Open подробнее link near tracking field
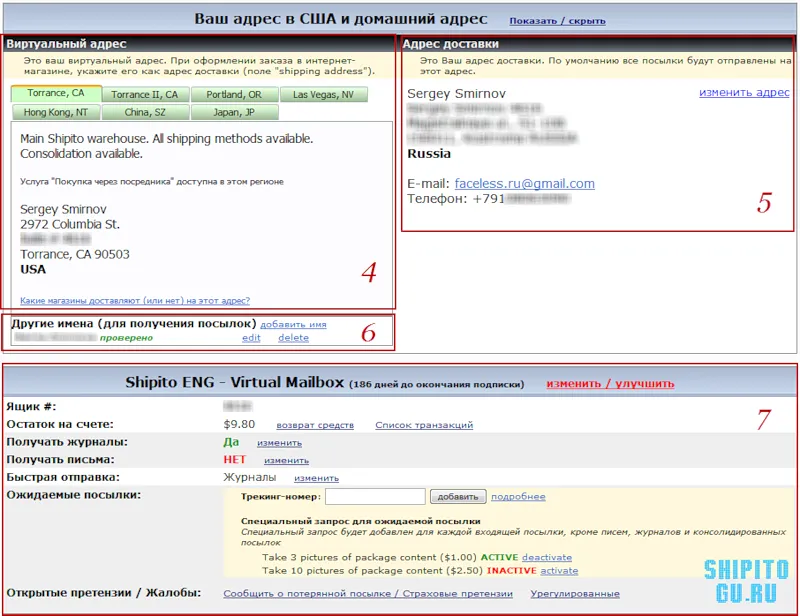This screenshot has height=616, width=800. coord(518,497)
